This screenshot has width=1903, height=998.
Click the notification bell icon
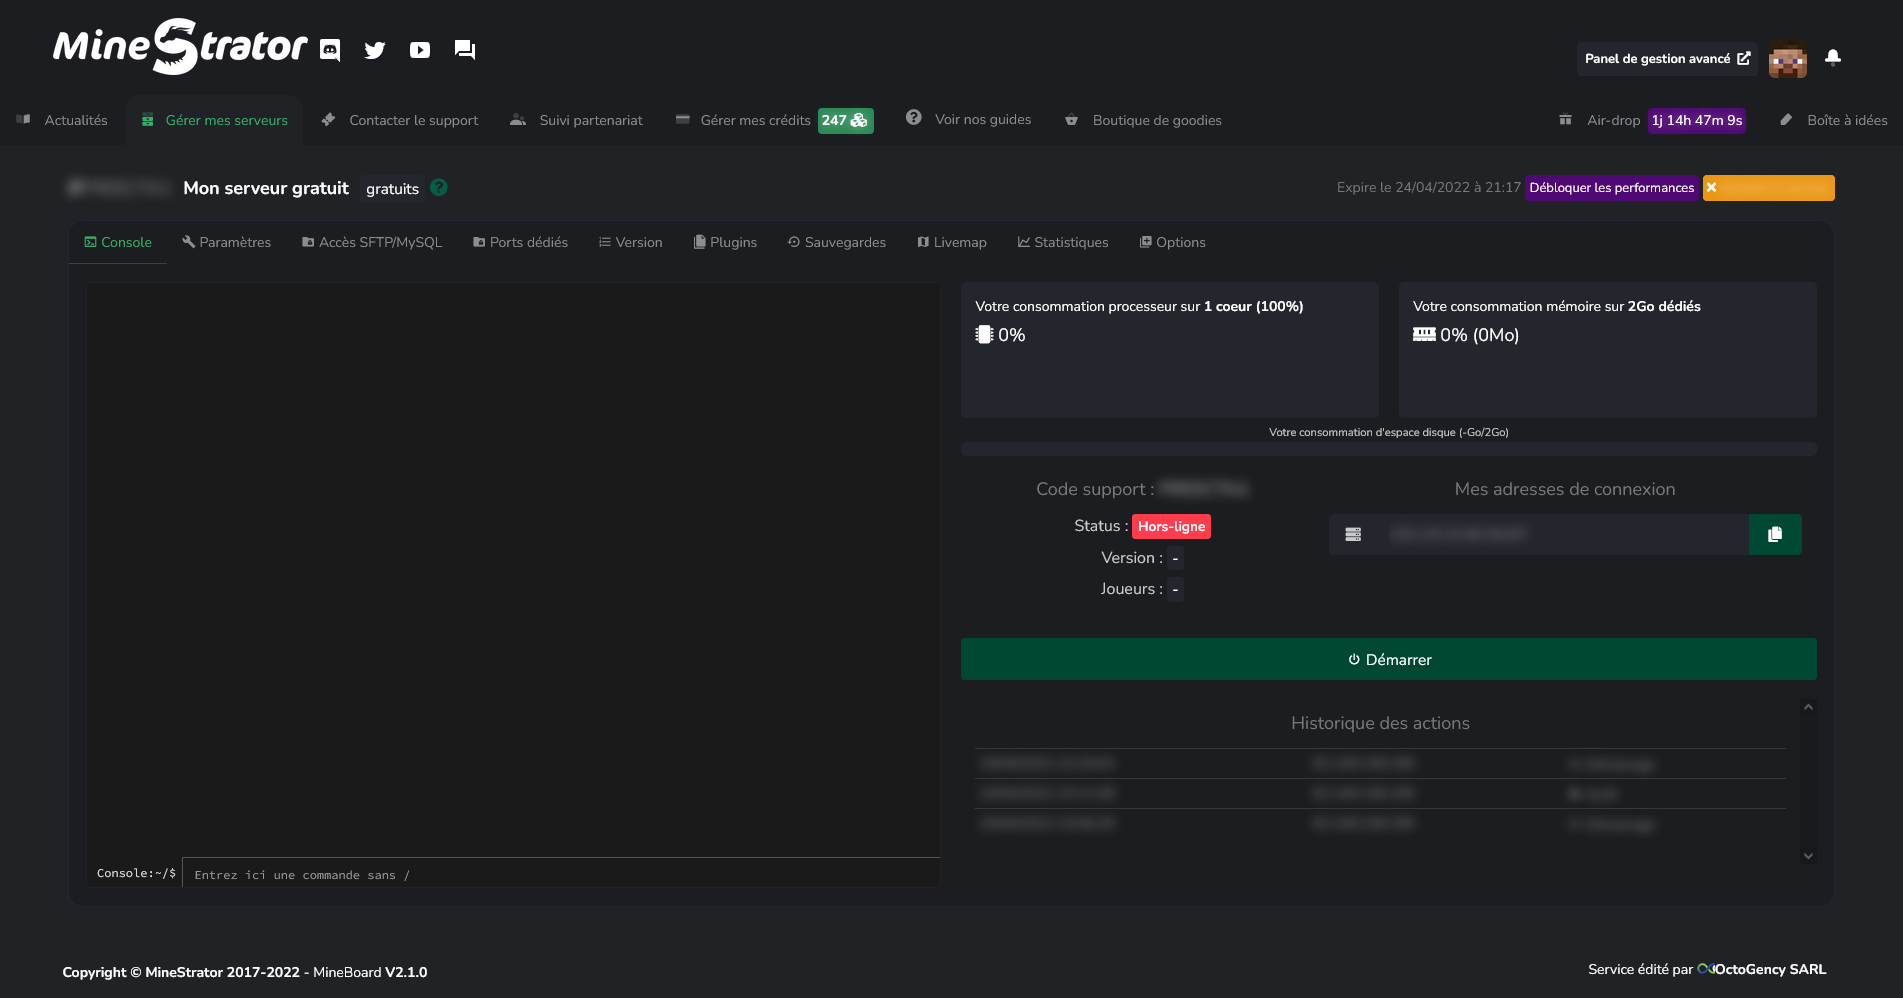[x=1833, y=58]
